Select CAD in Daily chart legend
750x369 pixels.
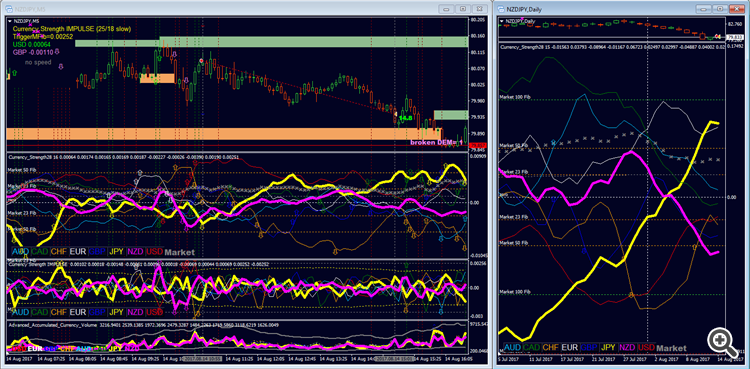532,347
